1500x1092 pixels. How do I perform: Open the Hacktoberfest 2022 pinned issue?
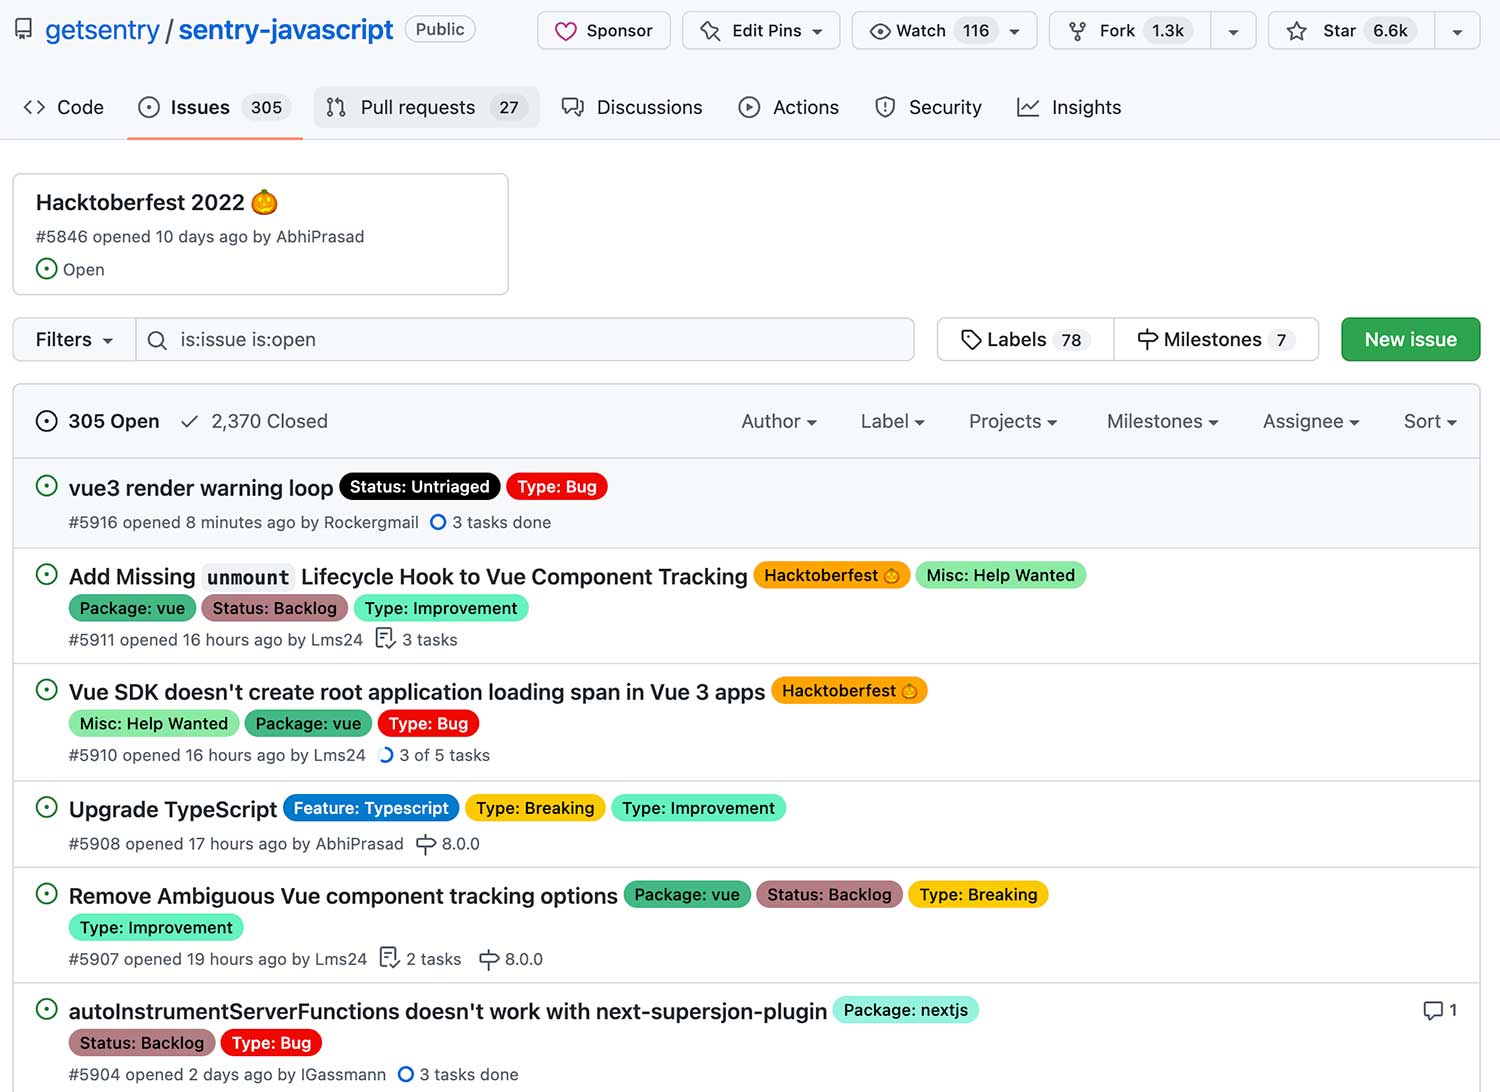click(x=140, y=203)
